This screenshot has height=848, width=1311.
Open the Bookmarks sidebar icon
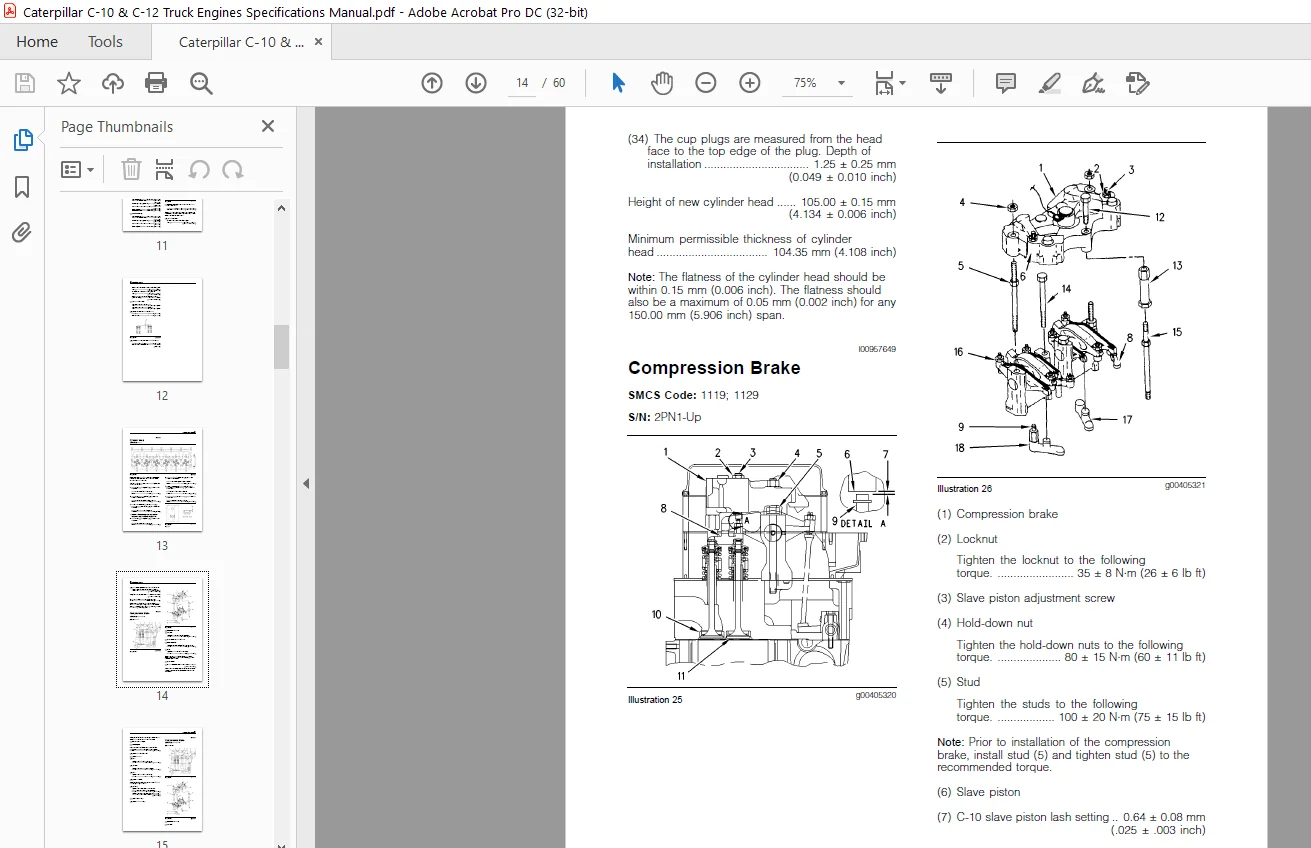pos(22,187)
